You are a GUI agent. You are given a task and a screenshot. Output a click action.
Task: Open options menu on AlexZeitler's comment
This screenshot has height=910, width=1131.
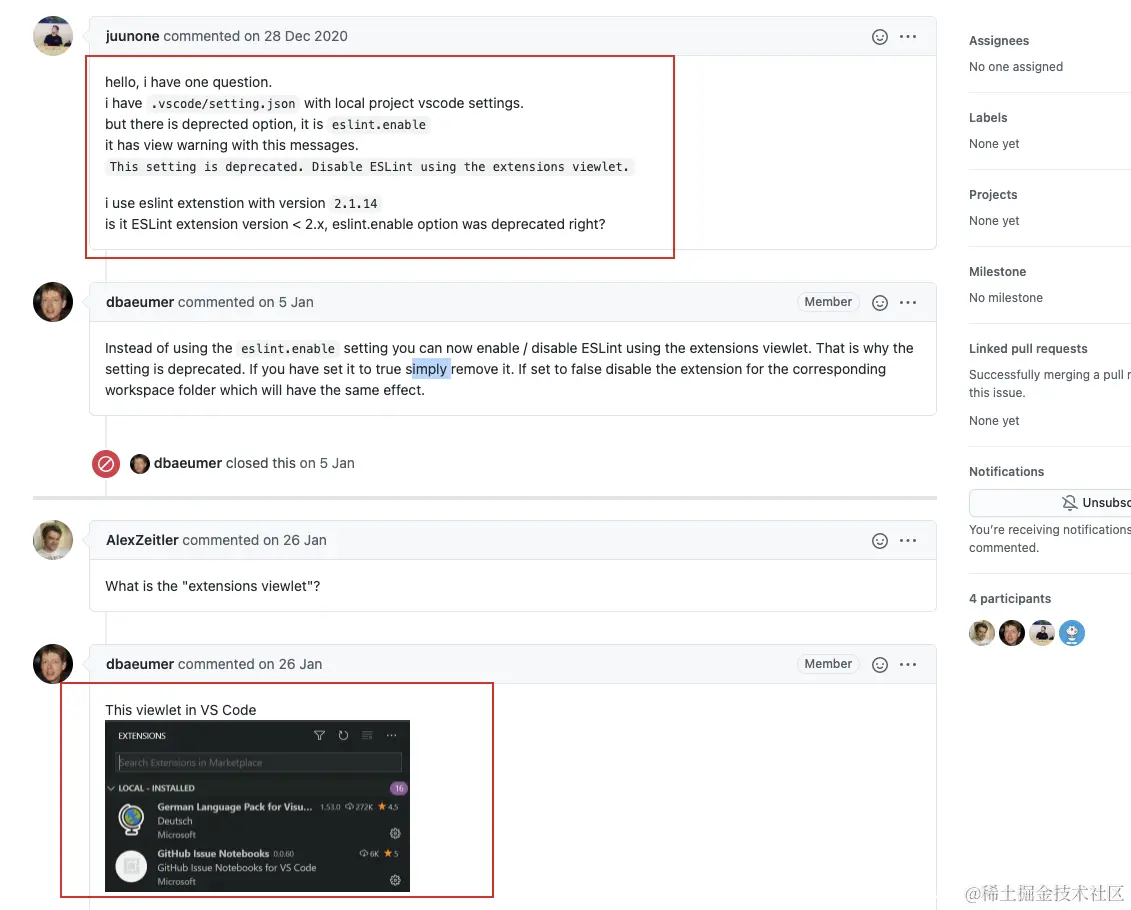tap(907, 541)
